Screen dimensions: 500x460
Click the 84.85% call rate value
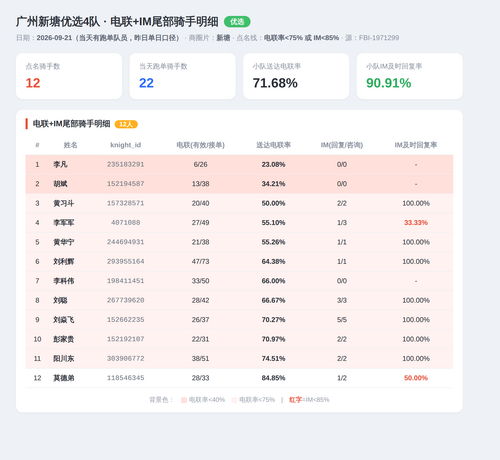273,378
